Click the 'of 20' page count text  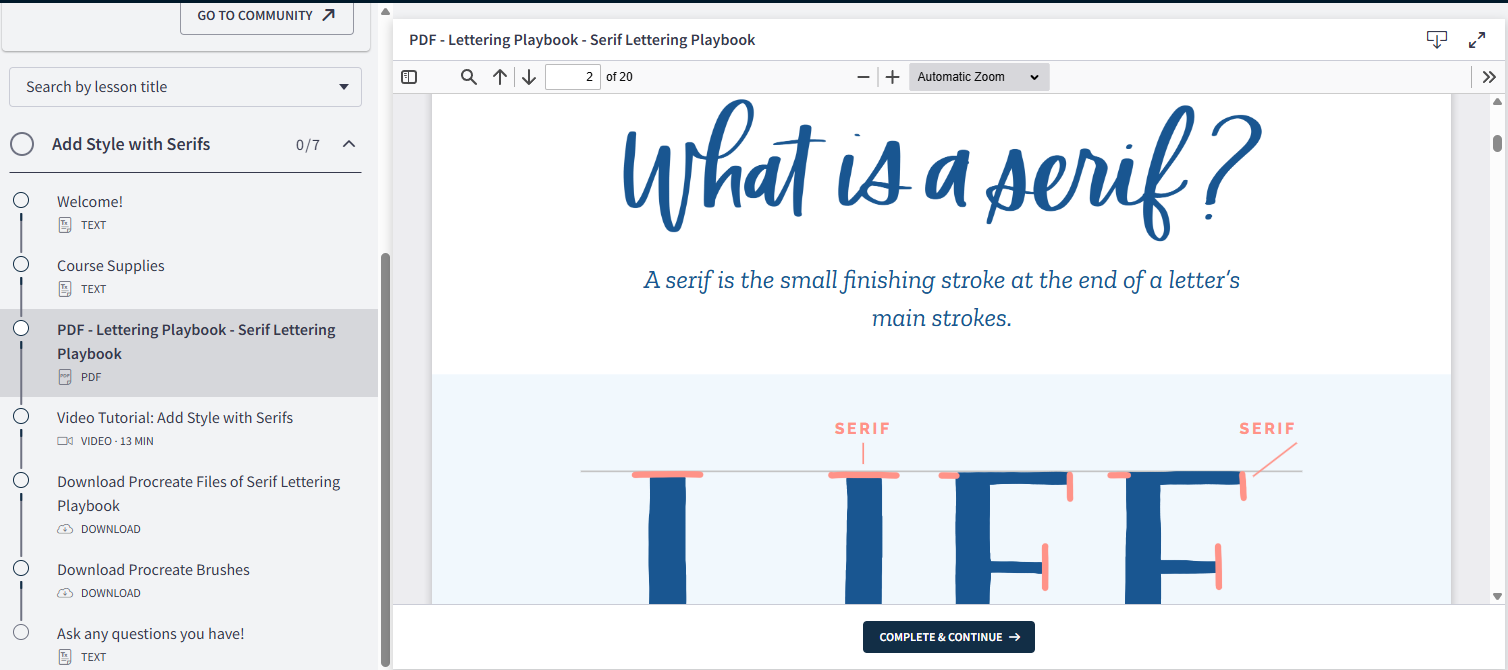pos(619,77)
